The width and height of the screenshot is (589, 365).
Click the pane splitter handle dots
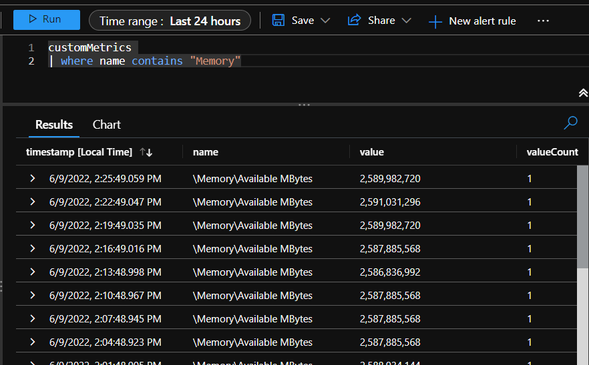point(304,105)
